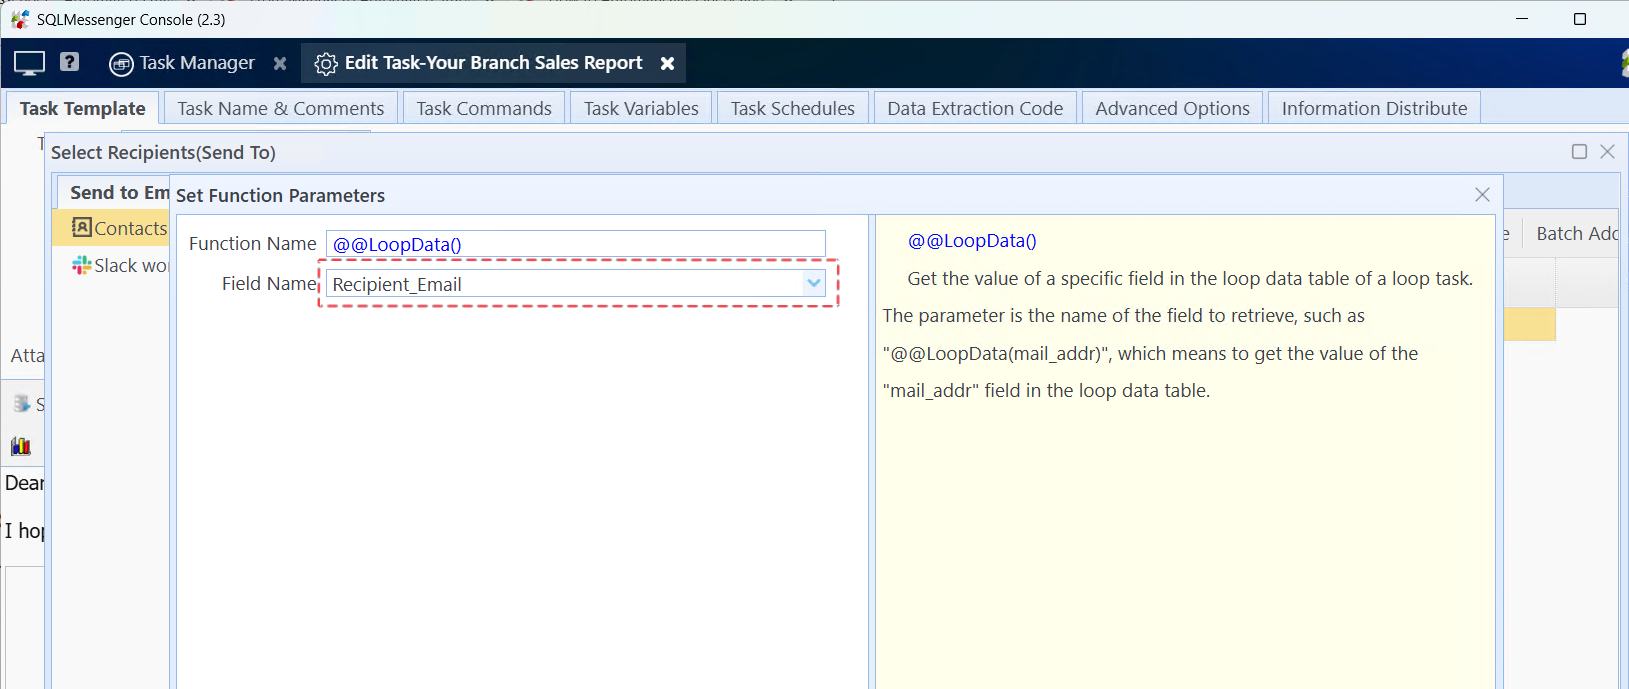Image resolution: width=1629 pixels, height=689 pixels.
Task: Click the Function Name input field
Action: tap(576, 244)
